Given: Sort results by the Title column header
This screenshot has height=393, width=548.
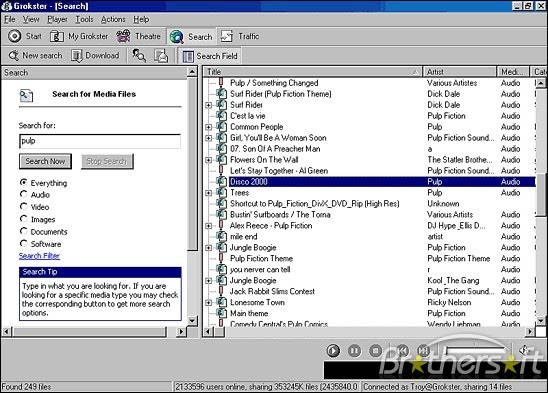Looking at the screenshot, I should 313,72.
